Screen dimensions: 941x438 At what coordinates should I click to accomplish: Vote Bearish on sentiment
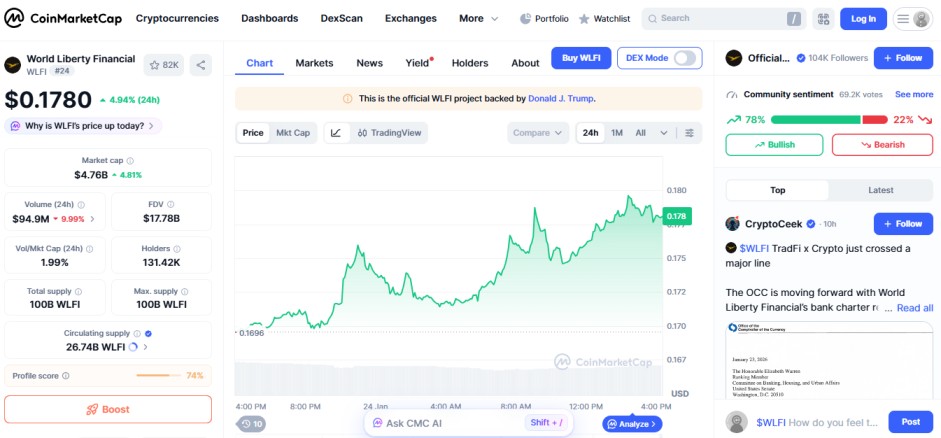click(x=882, y=145)
